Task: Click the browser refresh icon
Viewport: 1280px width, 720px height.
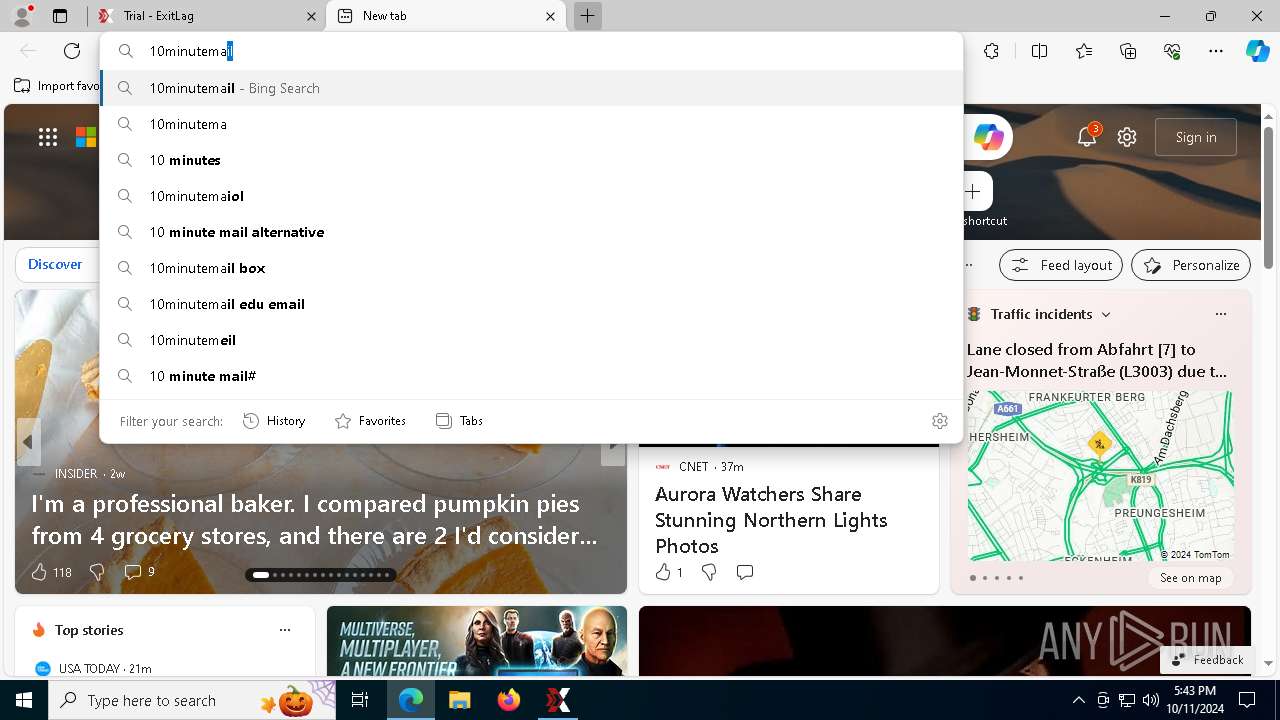Action: tap(72, 51)
